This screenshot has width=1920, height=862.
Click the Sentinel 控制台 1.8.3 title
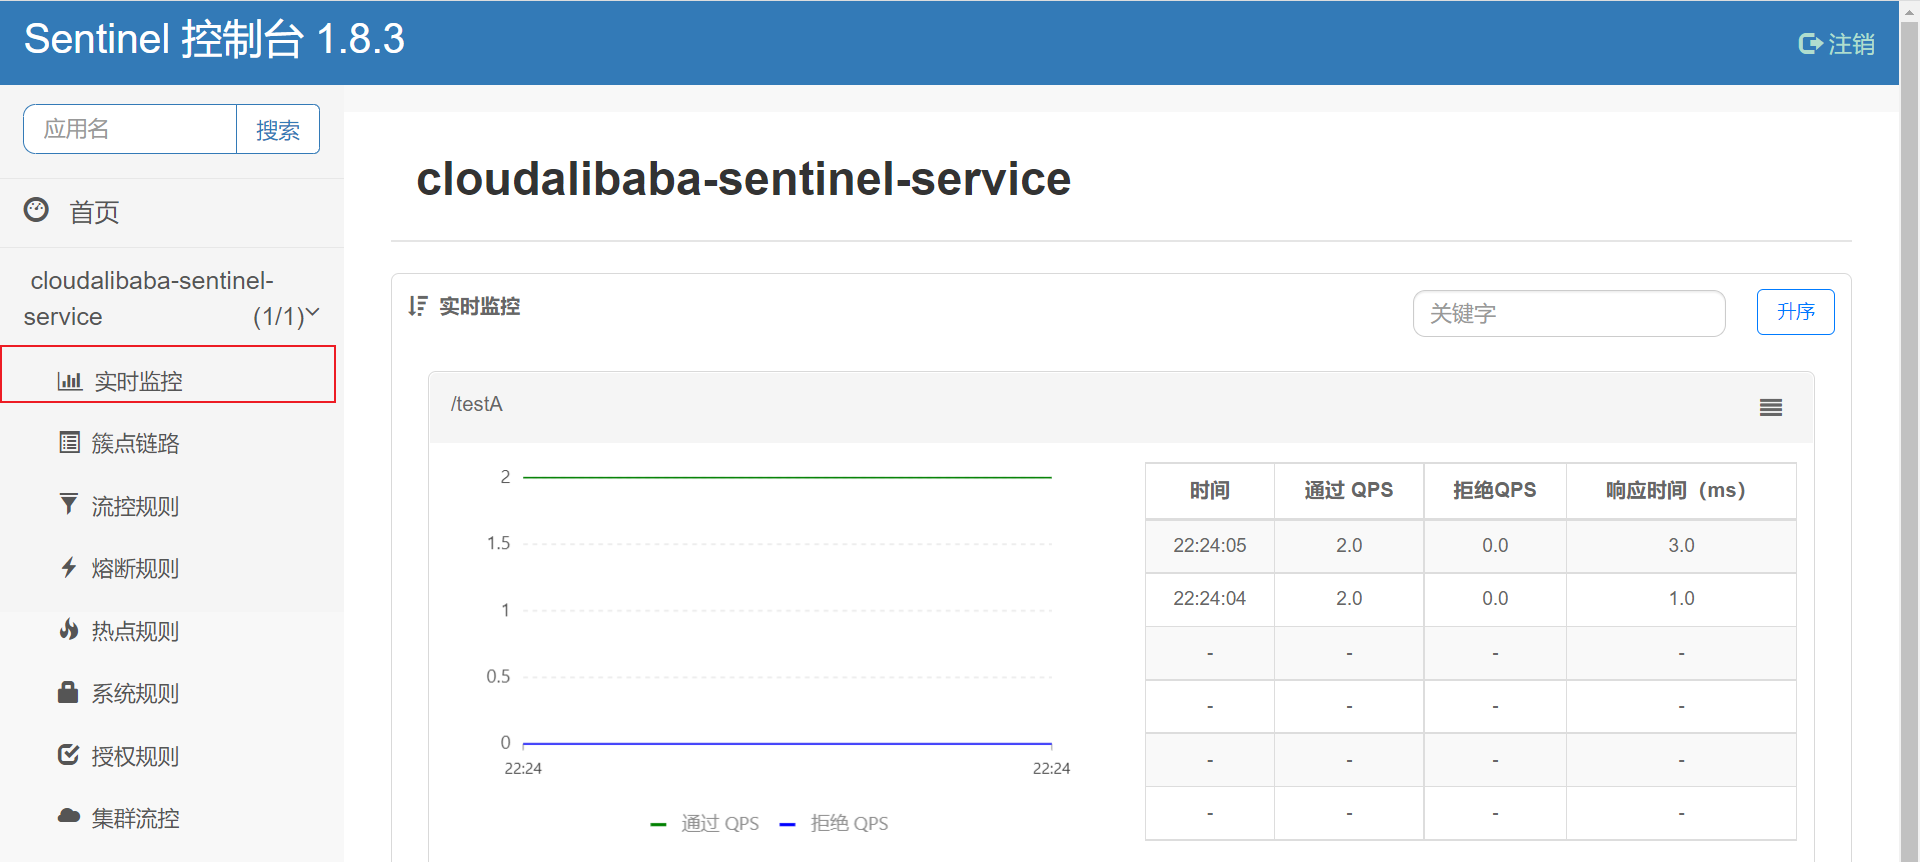tap(214, 39)
